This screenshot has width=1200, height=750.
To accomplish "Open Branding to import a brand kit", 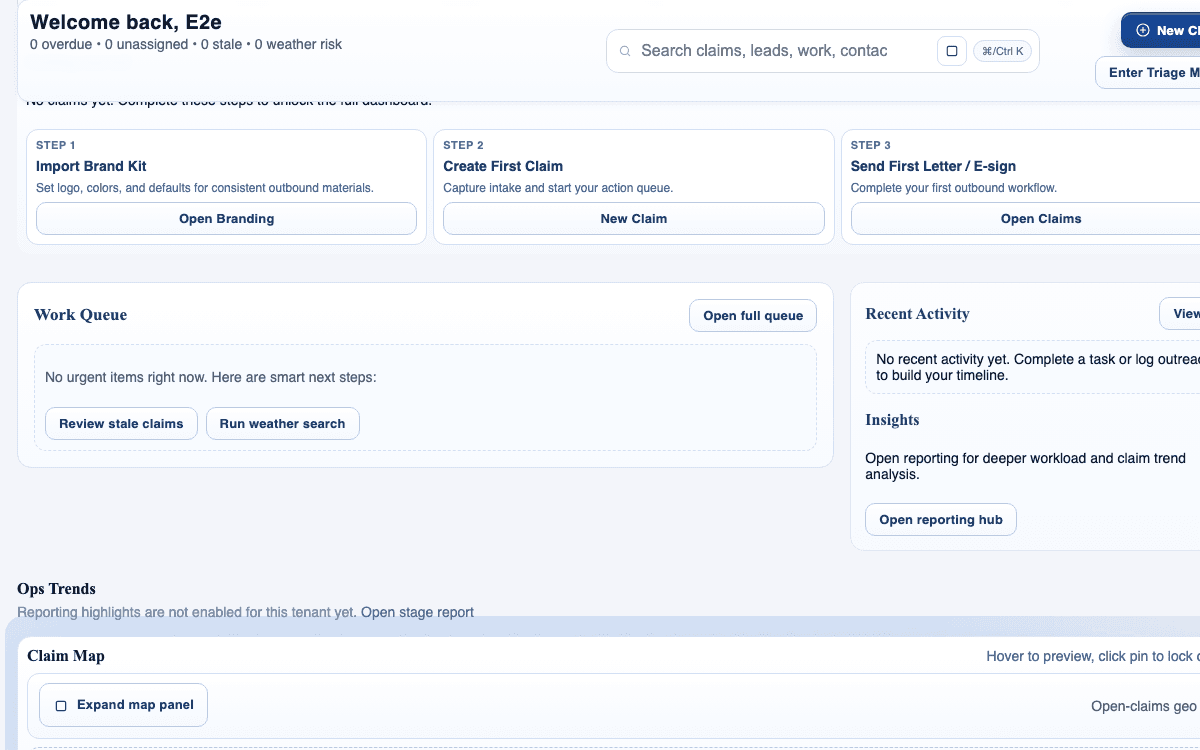I will coord(226,218).
